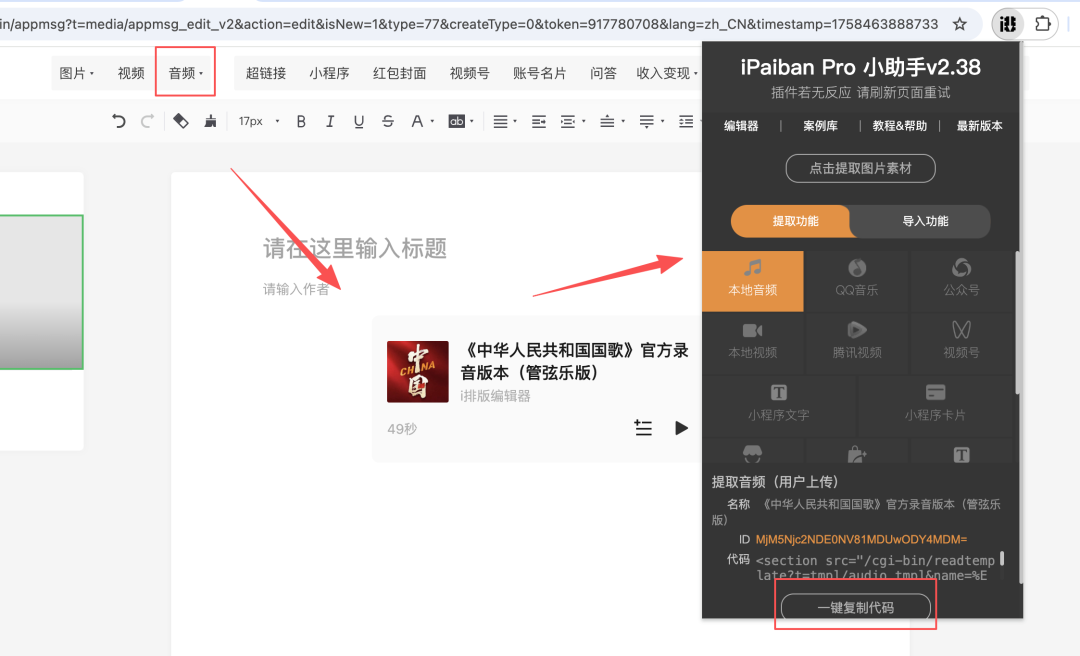Screen dimensions: 1080x656
Task: Open the text alignment dropdown
Action: point(505,121)
